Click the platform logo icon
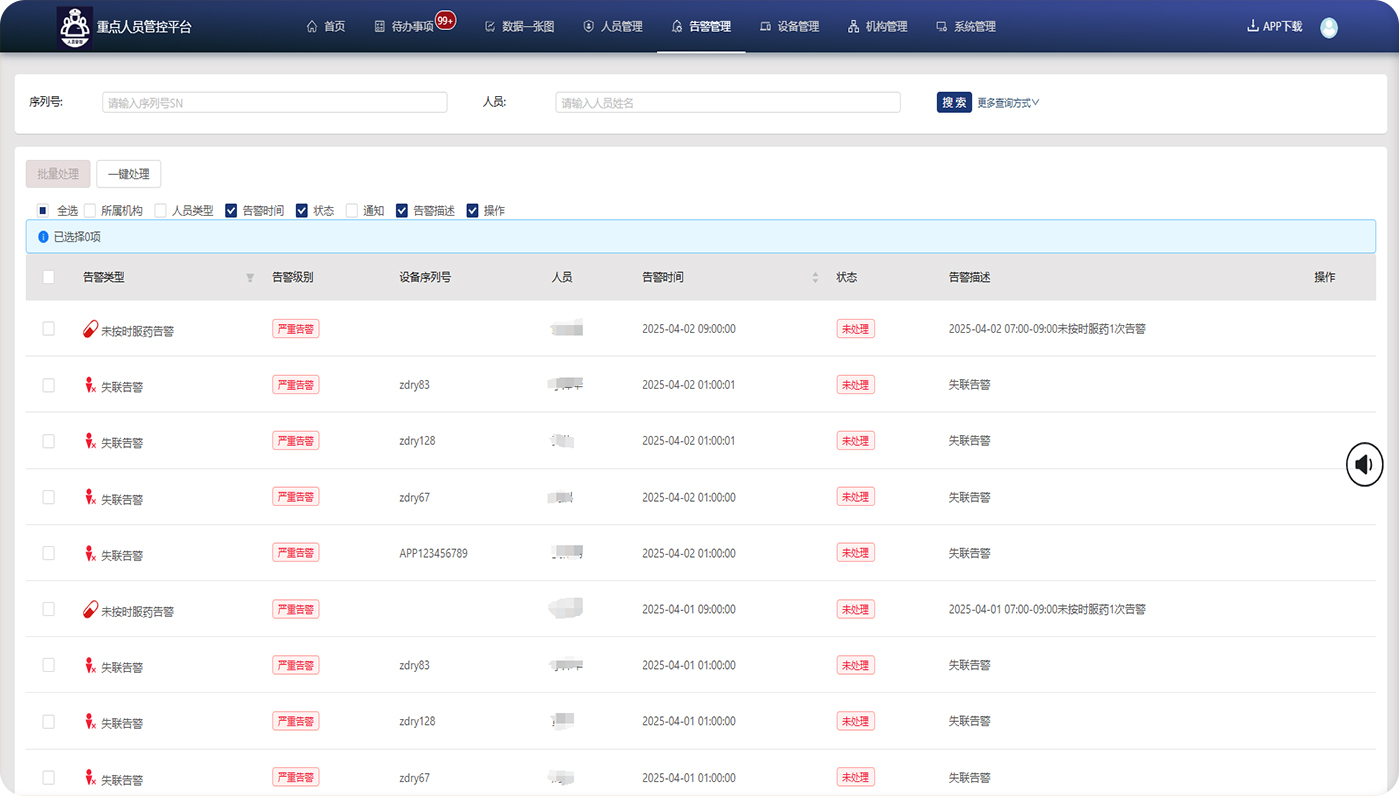The image size is (1399, 796). coord(75,27)
